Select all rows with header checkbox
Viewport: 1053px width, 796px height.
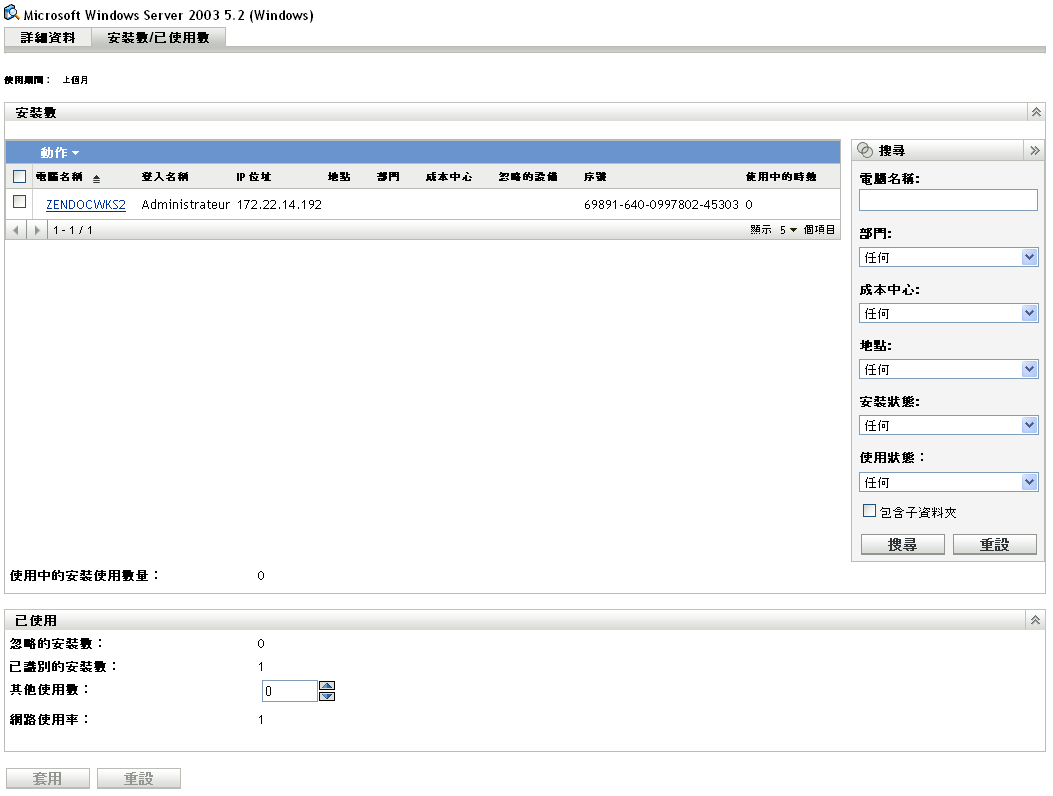coord(19,177)
